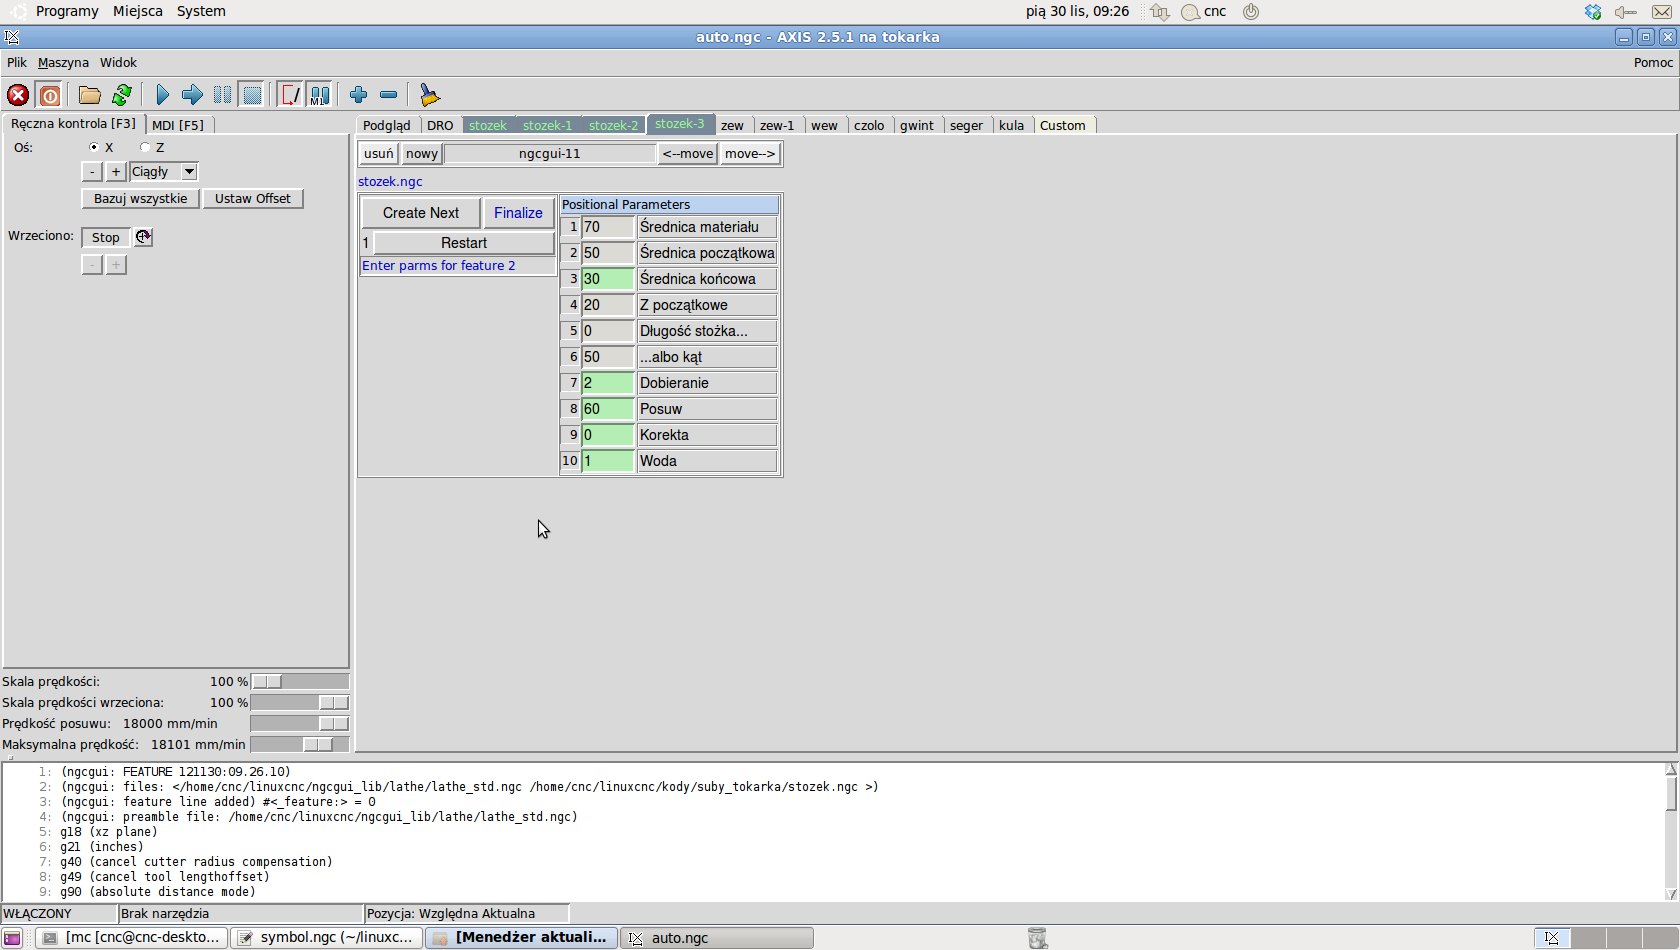Open Widok menu
This screenshot has width=1680, height=950.
pos(118,62)
